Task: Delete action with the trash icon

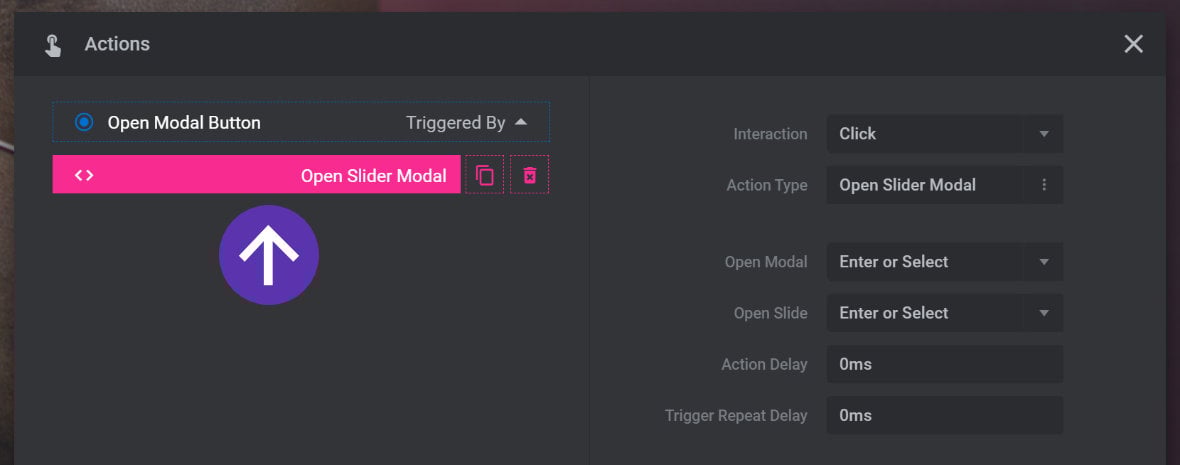Action: [x=530, y=175]
